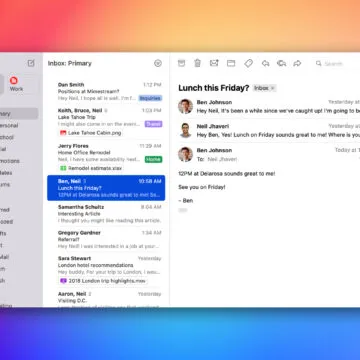The height and width of the screenshot is (360, 360).
Task: Open the 2018 London trip highlights.mov attachment
Action: 103,281
